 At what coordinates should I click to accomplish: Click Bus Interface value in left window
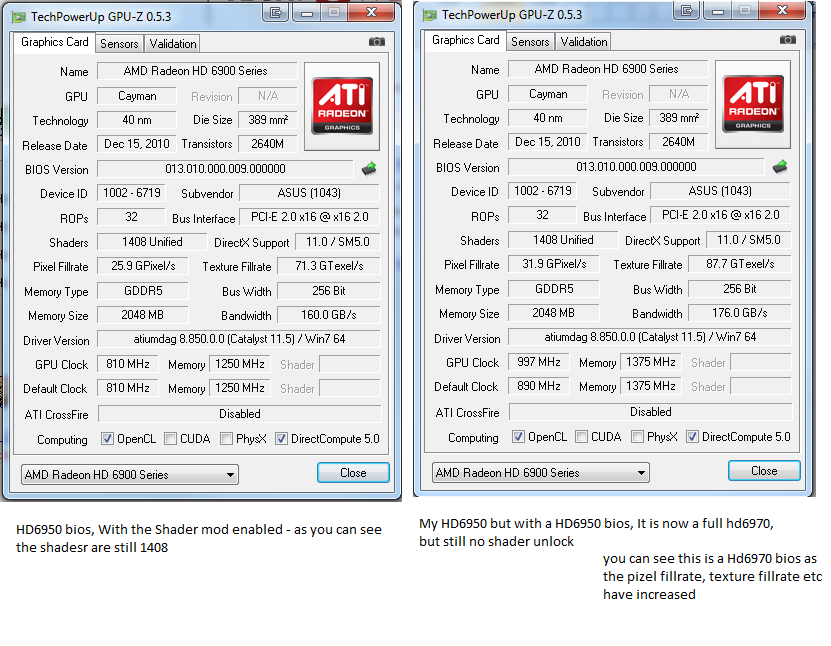coord(310,217)
